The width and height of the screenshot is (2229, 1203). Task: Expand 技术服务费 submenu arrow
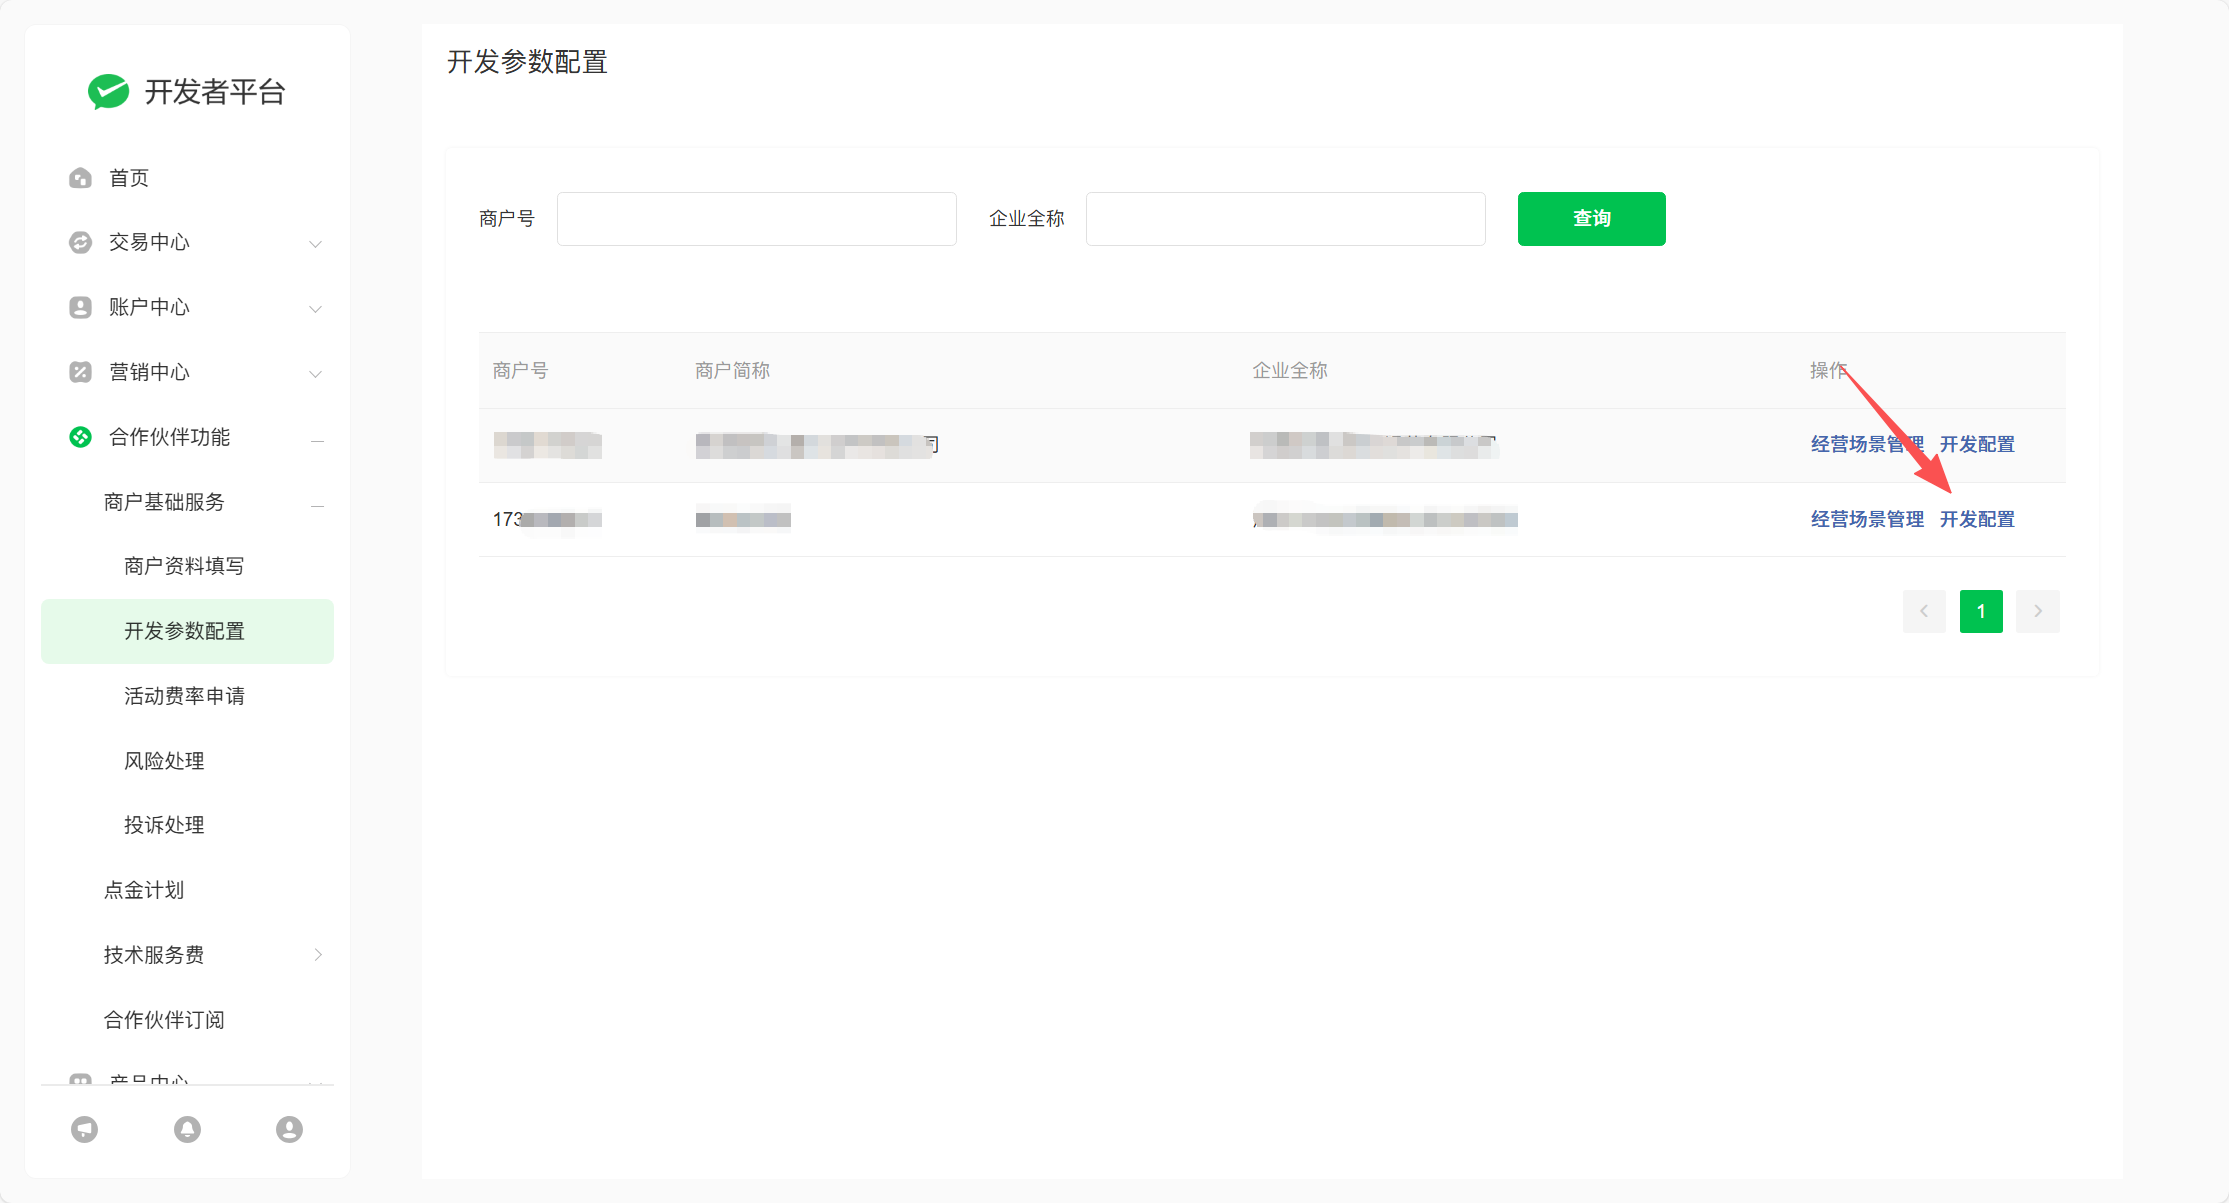318,955
